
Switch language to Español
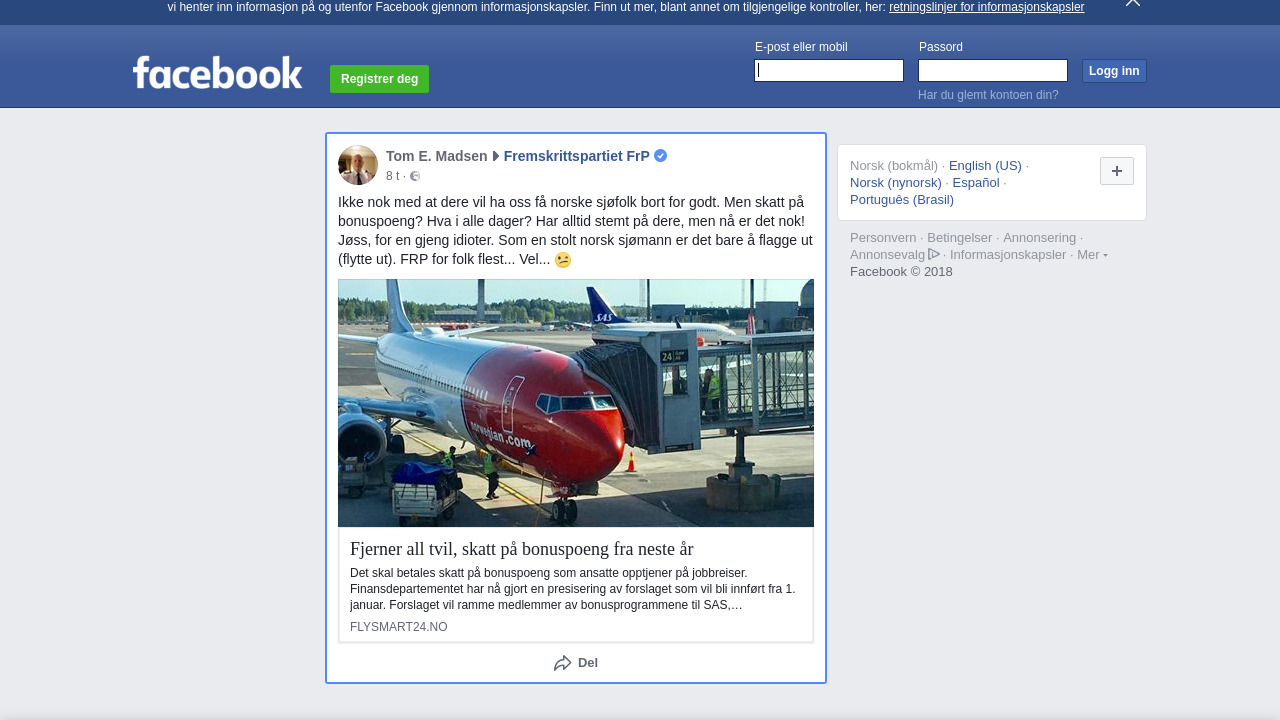[976, 182]
